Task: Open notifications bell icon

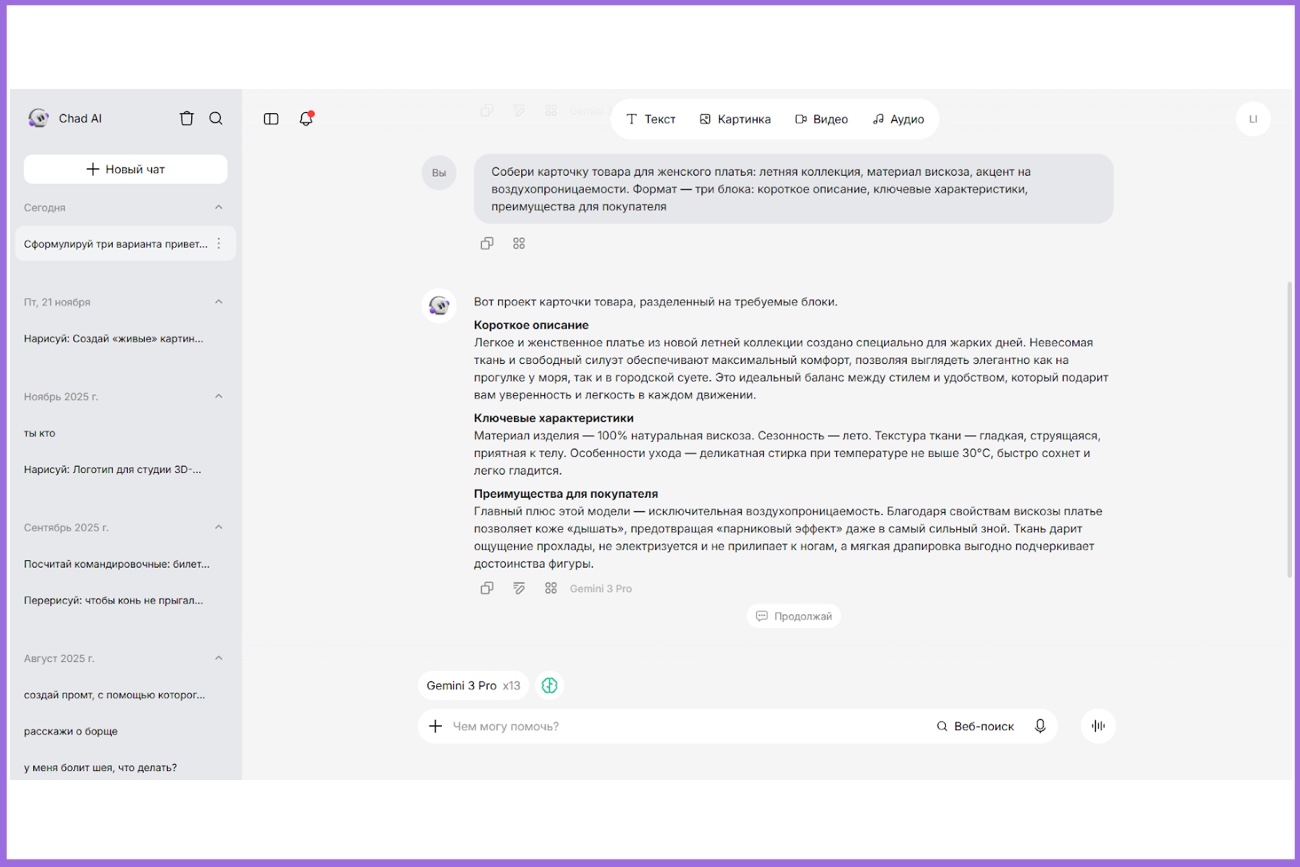Action: coord(306,119)
